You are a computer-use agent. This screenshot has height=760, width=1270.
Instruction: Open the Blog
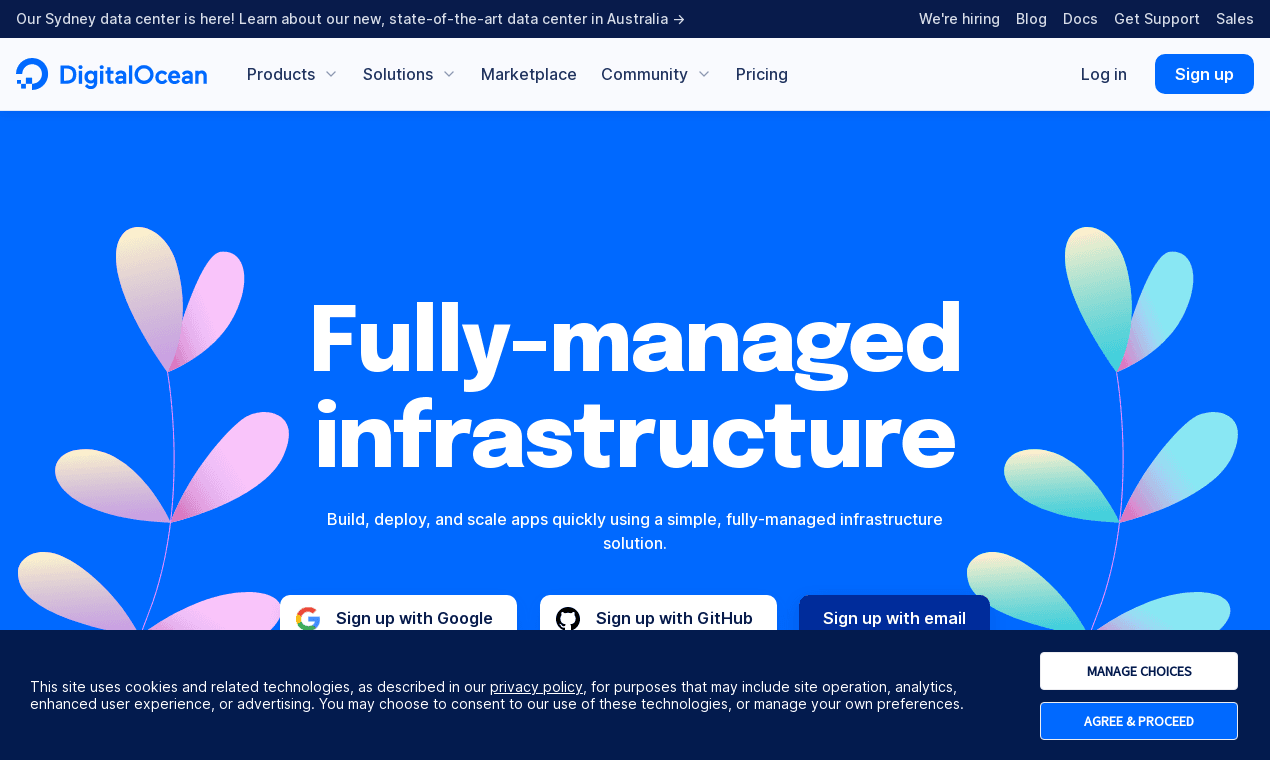1031,19
